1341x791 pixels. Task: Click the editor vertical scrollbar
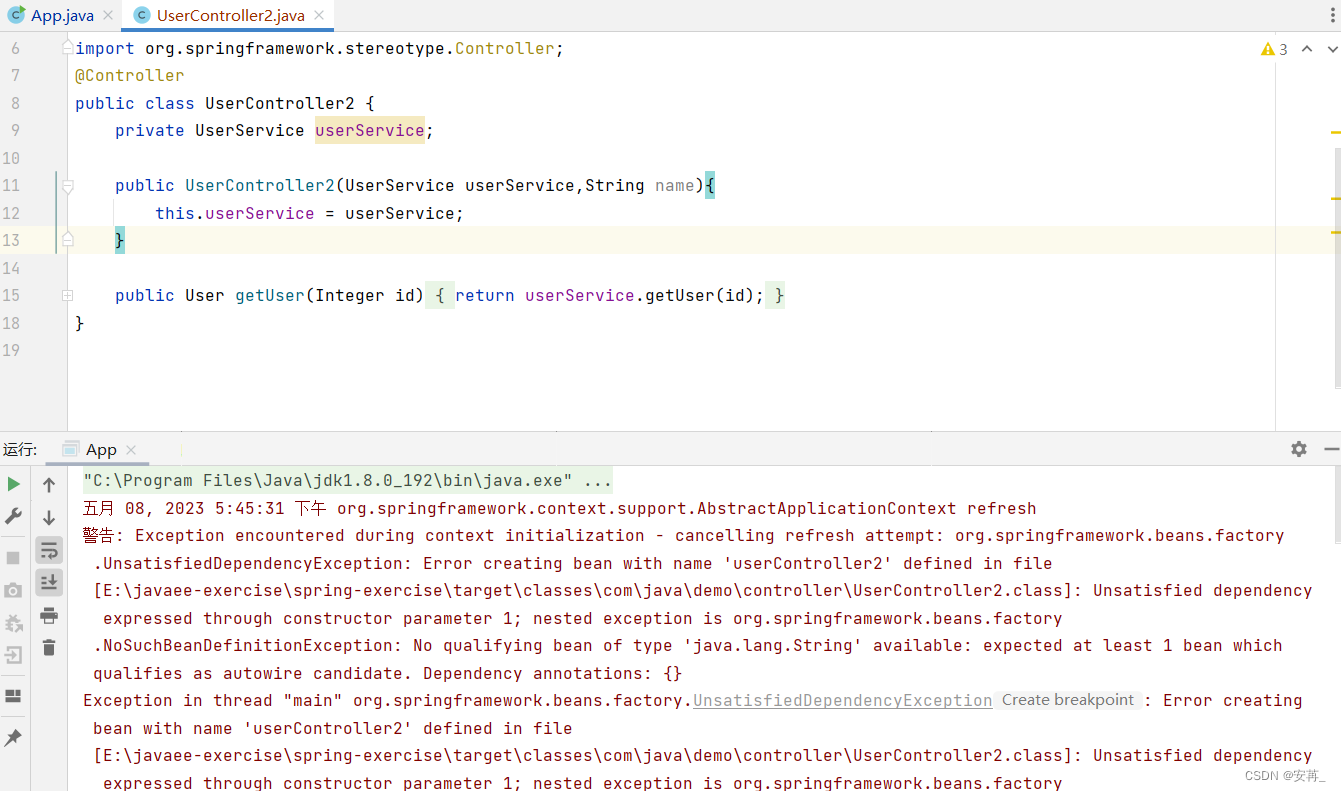pos(1337,268)
